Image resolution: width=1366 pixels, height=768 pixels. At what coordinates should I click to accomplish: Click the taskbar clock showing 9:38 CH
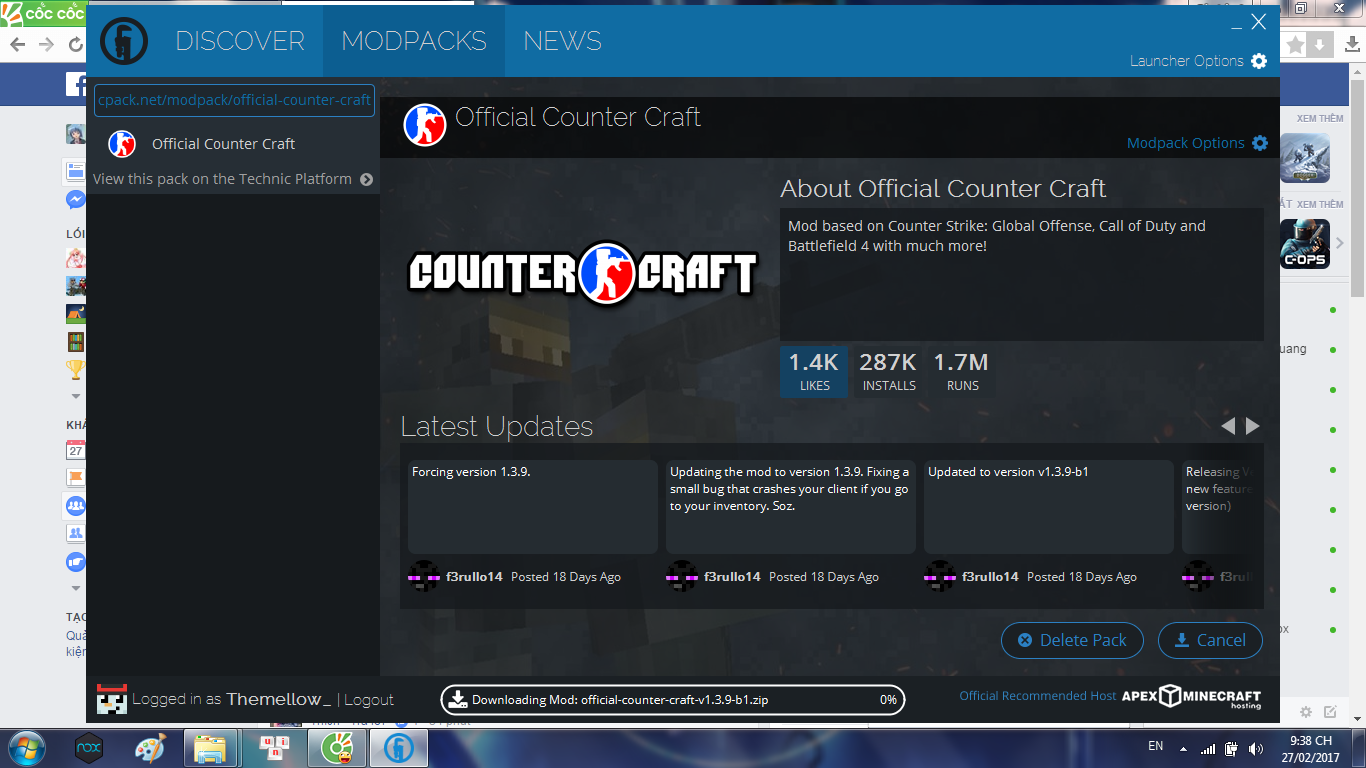[1311, 749]
